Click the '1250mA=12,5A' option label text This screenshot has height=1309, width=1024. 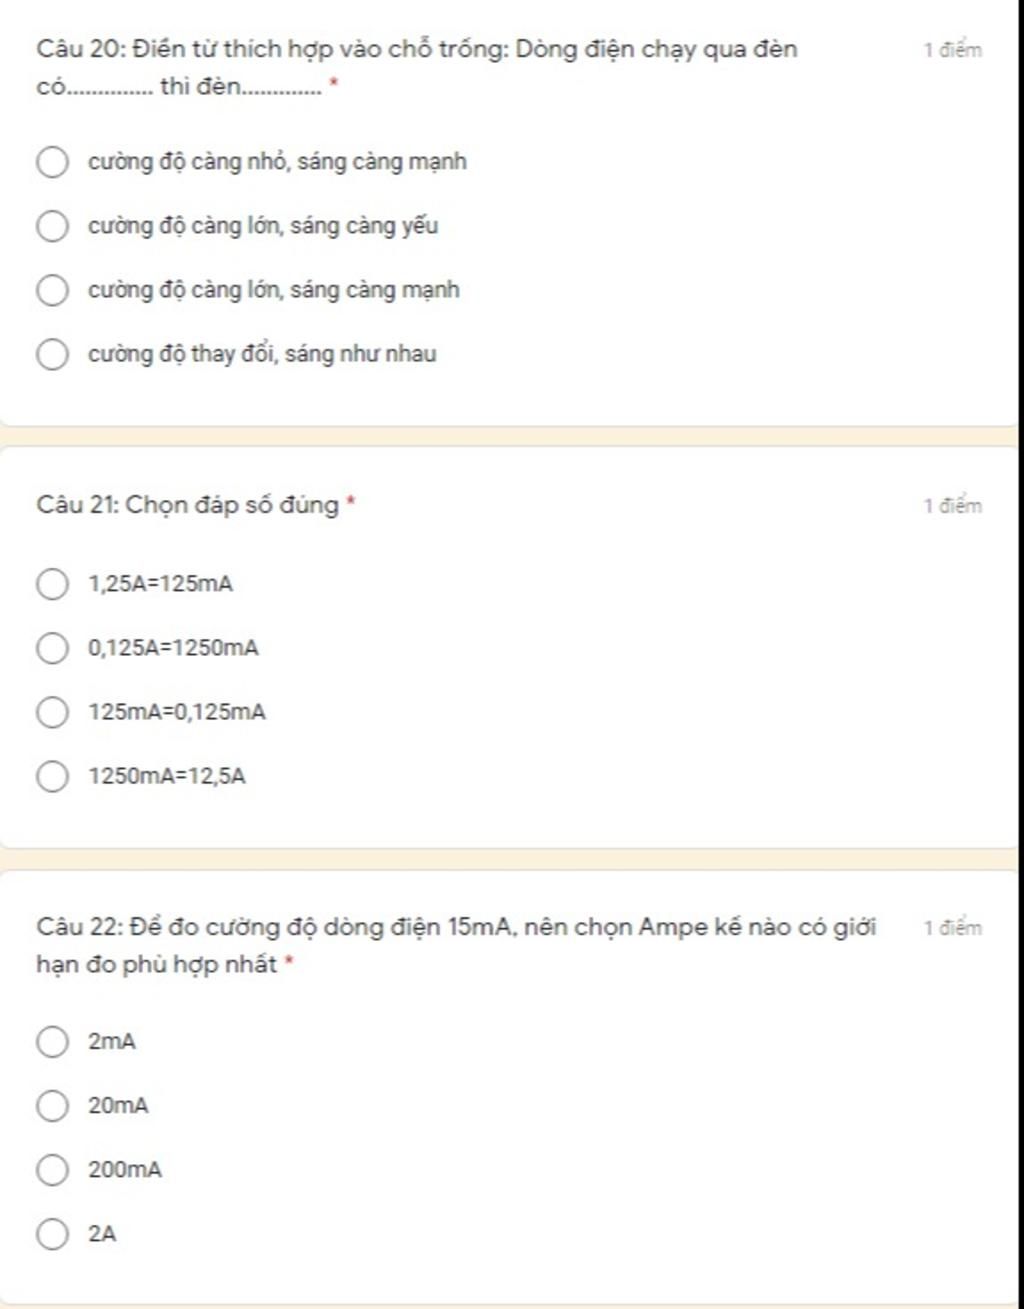[x=167, y=776]
